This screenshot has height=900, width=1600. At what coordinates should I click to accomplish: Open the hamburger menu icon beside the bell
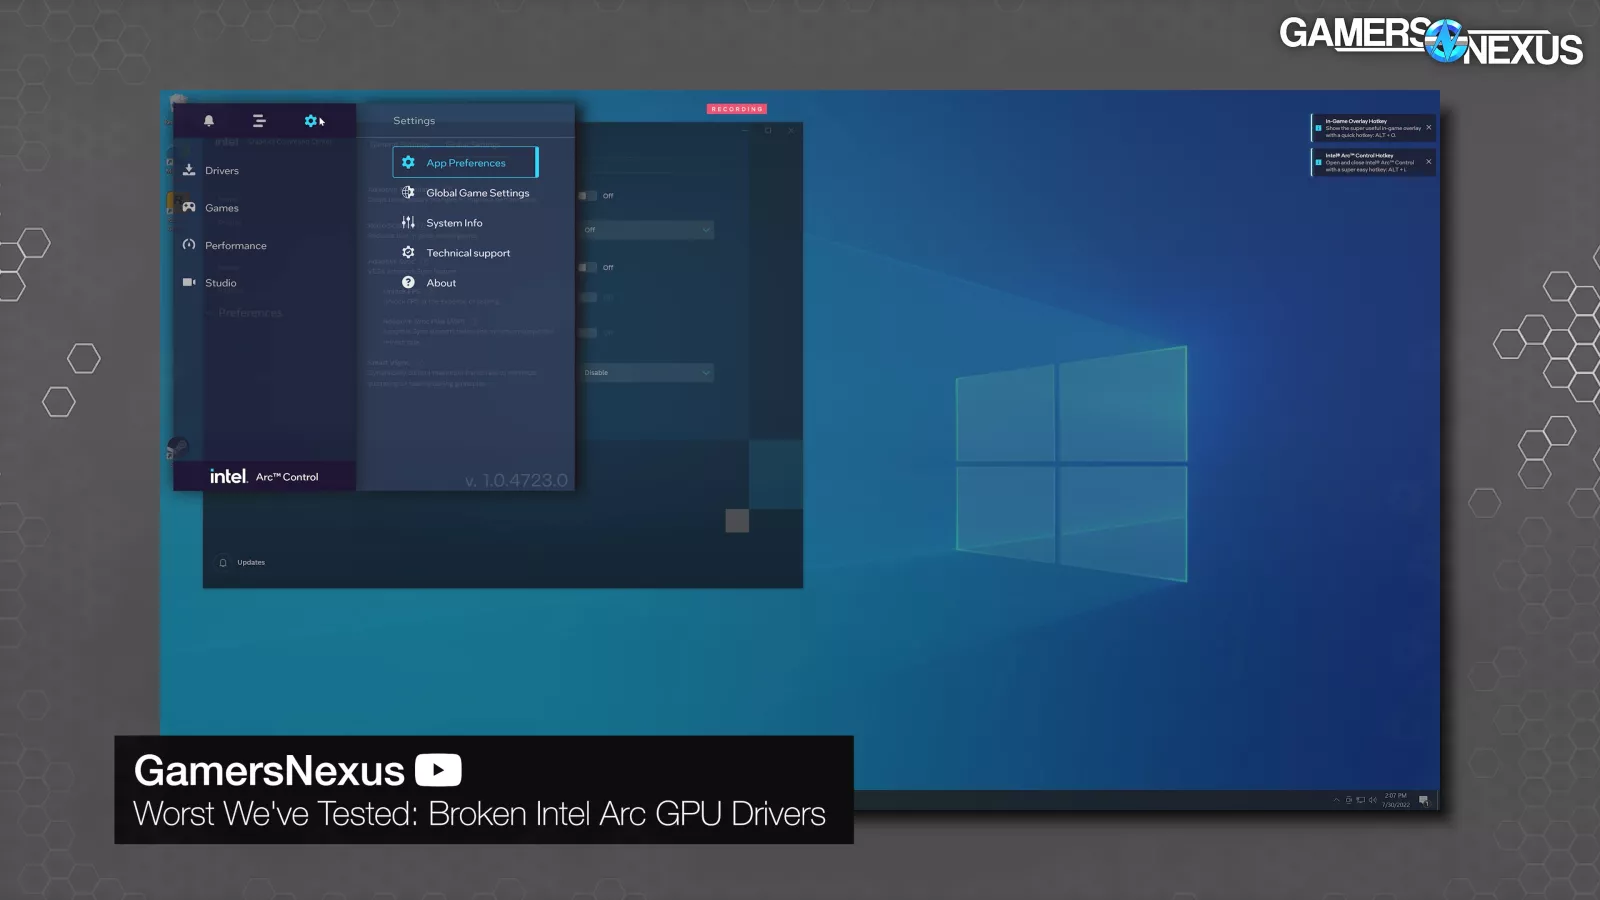coord(259,121)
